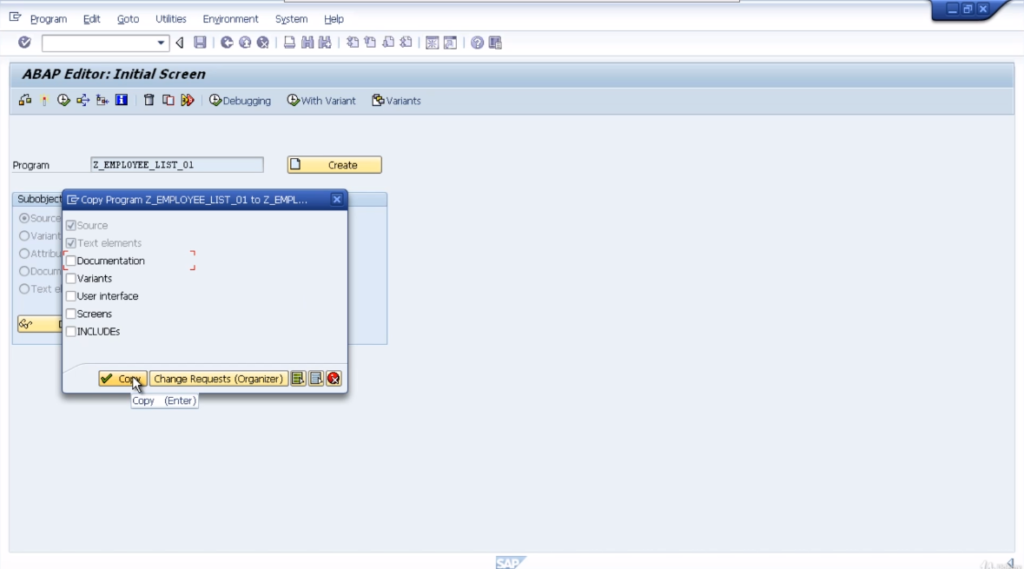
Task: Click the First Page icon
Action: click(x=353, y=42)
